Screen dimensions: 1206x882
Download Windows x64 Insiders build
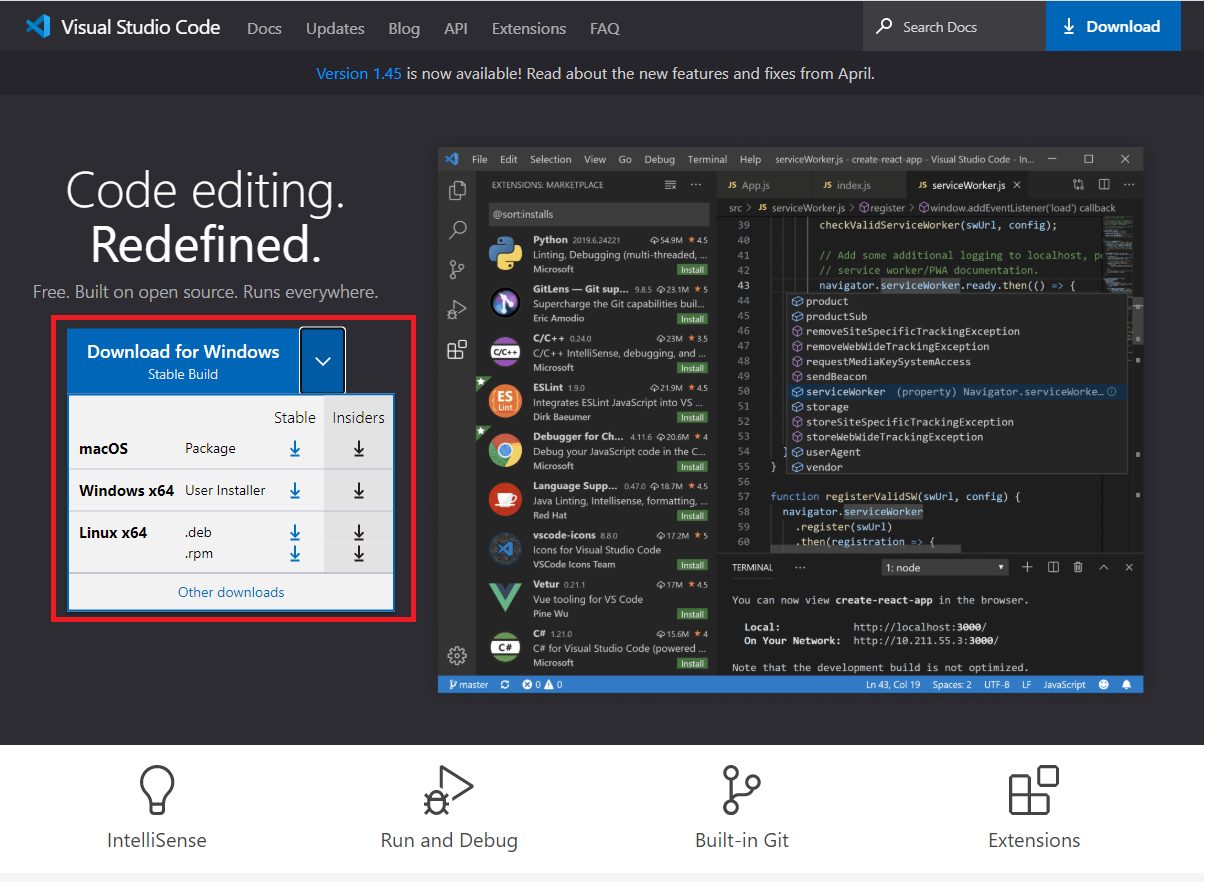pyautogui.click(x=358, y=491)
